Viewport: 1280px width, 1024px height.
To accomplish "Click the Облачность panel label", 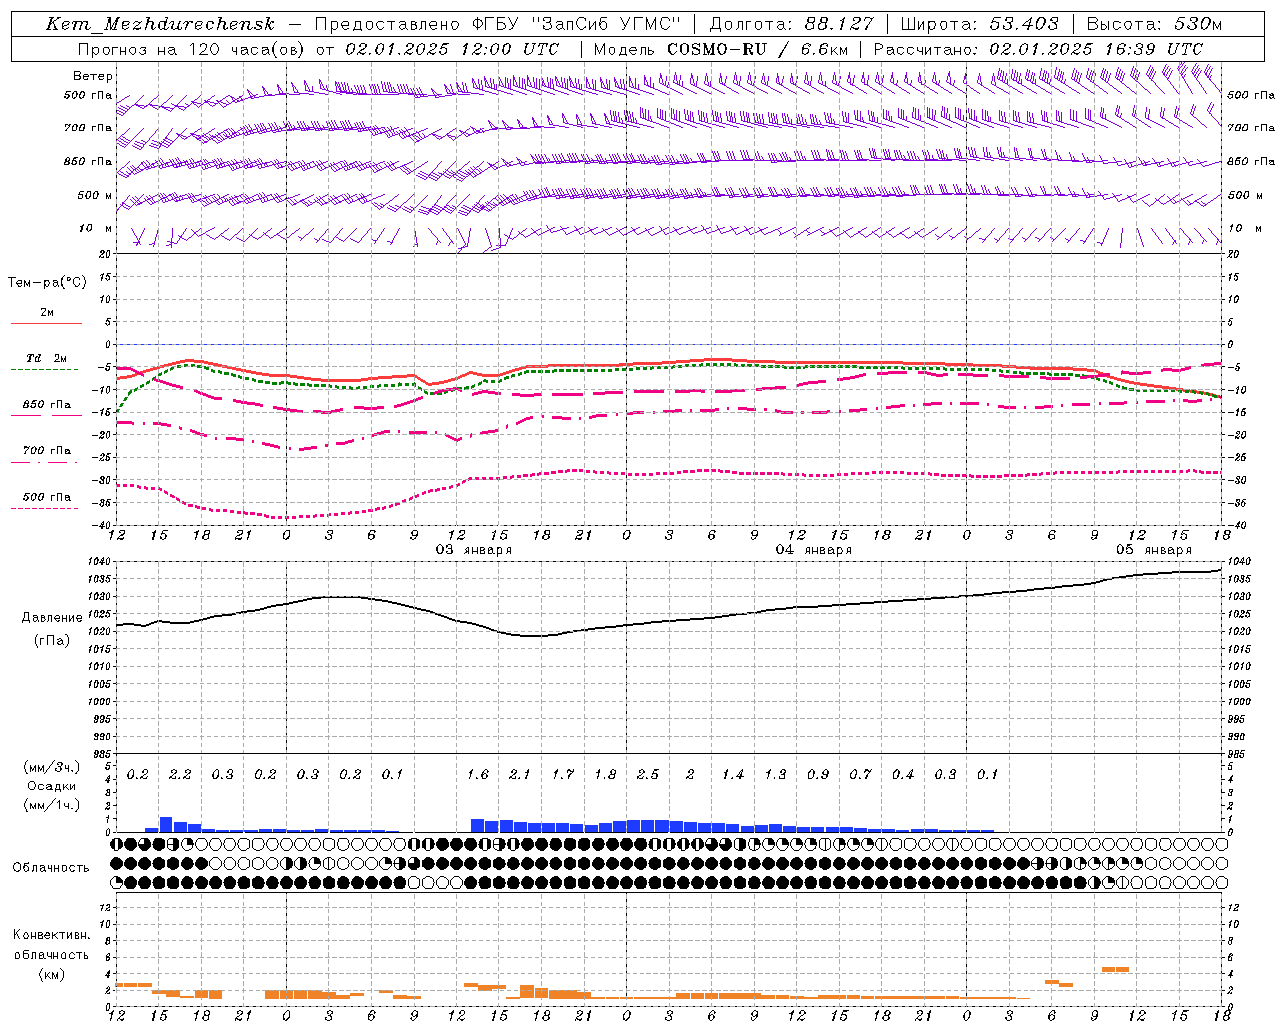I will [51, 867].
